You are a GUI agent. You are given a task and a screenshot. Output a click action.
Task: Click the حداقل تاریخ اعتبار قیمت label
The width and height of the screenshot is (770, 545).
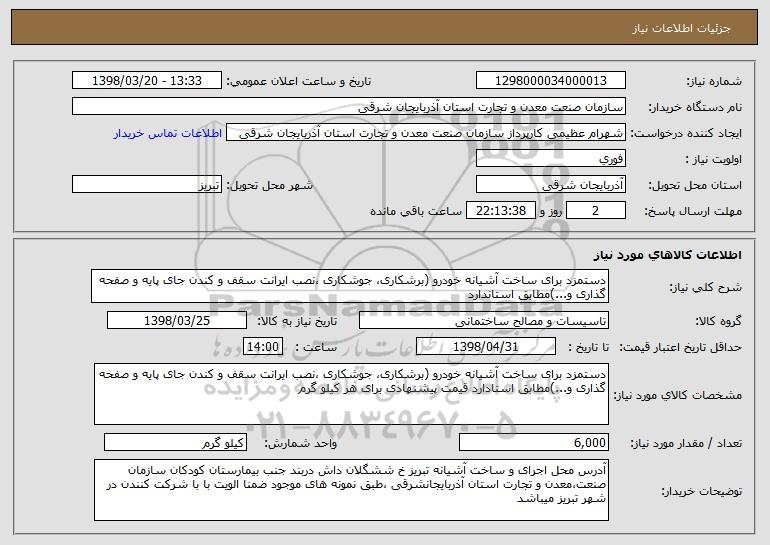680,347
